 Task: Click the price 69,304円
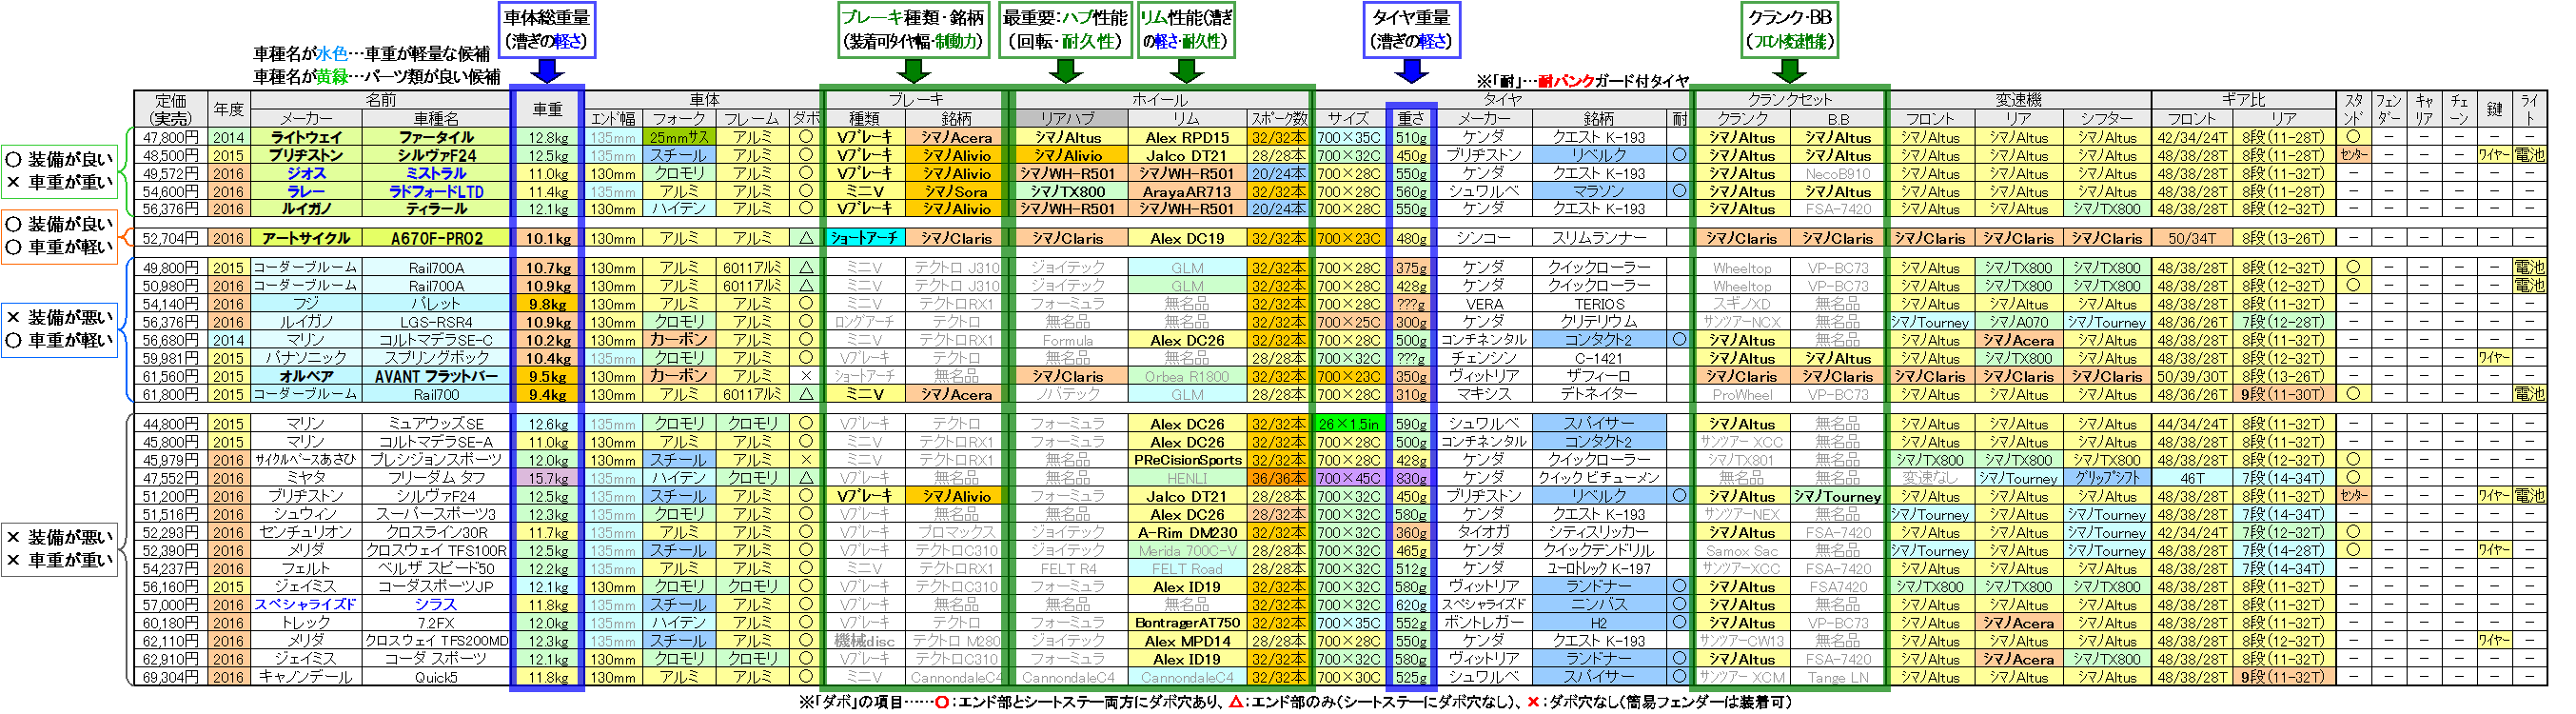coord(171,677)
